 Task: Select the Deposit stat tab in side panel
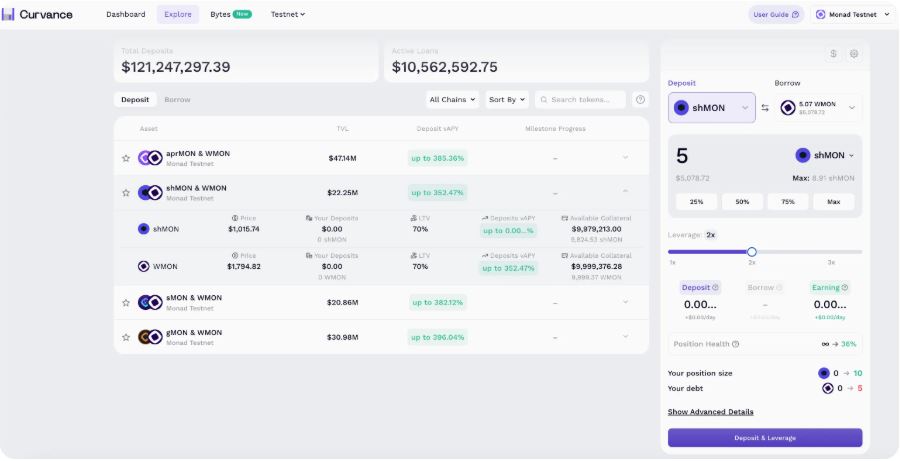(x=700, y=288)
